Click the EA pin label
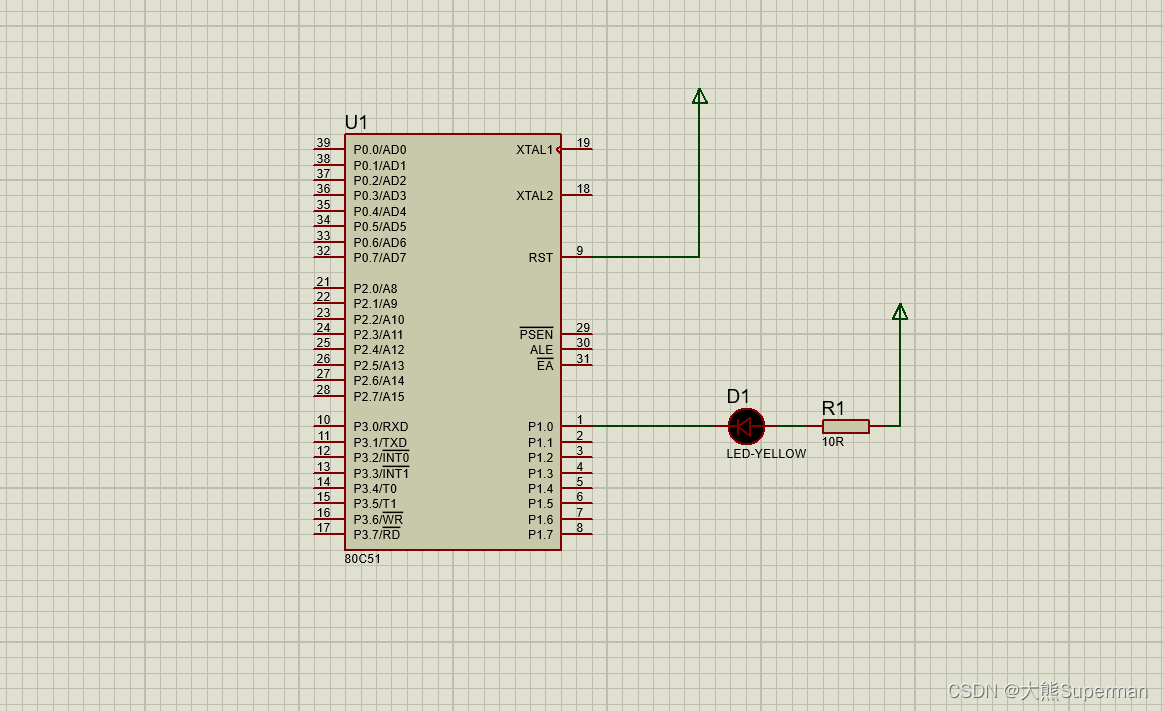This screenshot has height=711, width=1163. click(545, 366)
